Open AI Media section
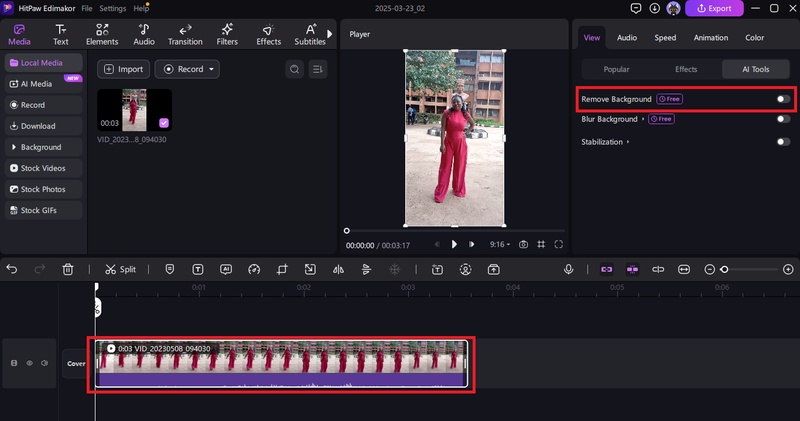800x421 pixels. coord(43,84)
